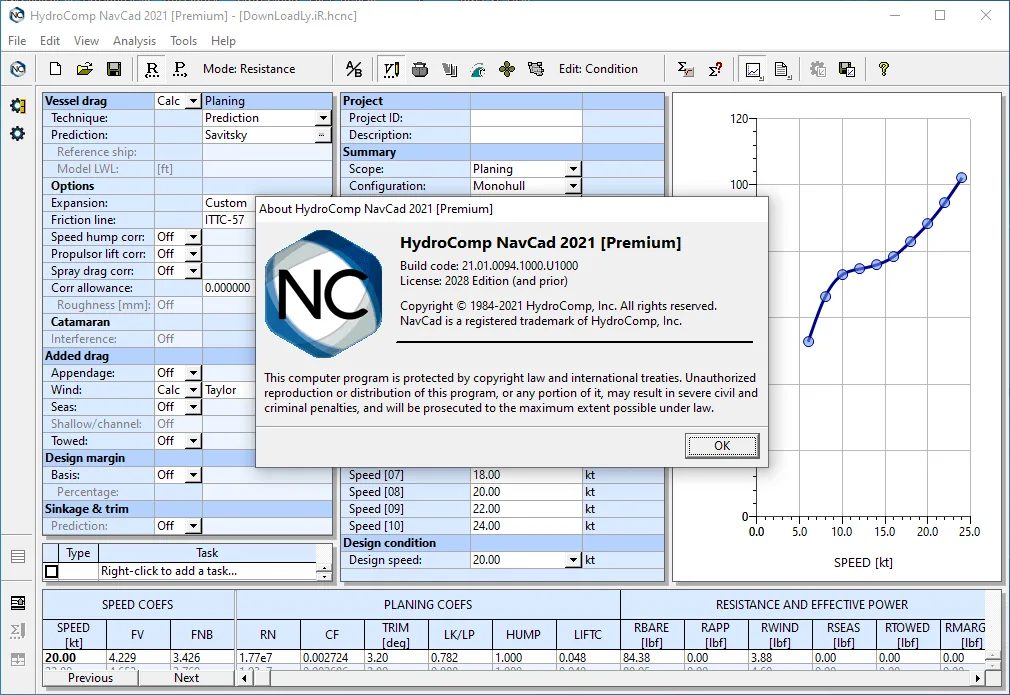
Task: Open the Wind Calc dropdown arrow
Action: click(193, 390)
